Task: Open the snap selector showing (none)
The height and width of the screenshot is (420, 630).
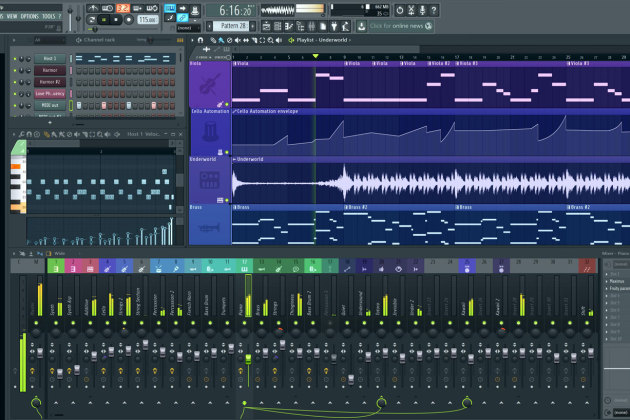Action: click(188, 28)
